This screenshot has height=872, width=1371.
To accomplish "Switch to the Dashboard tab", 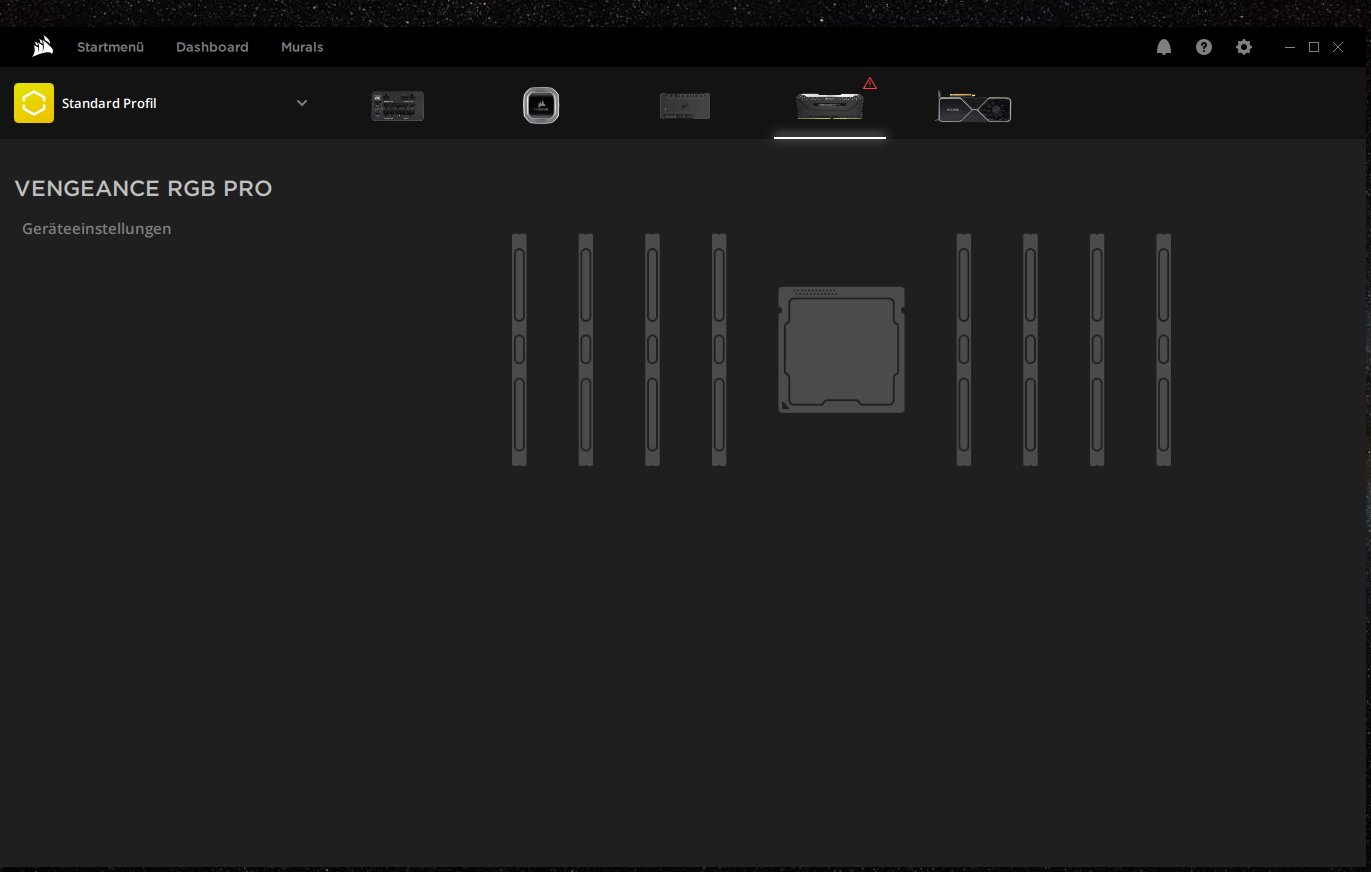I will point(212,47).
